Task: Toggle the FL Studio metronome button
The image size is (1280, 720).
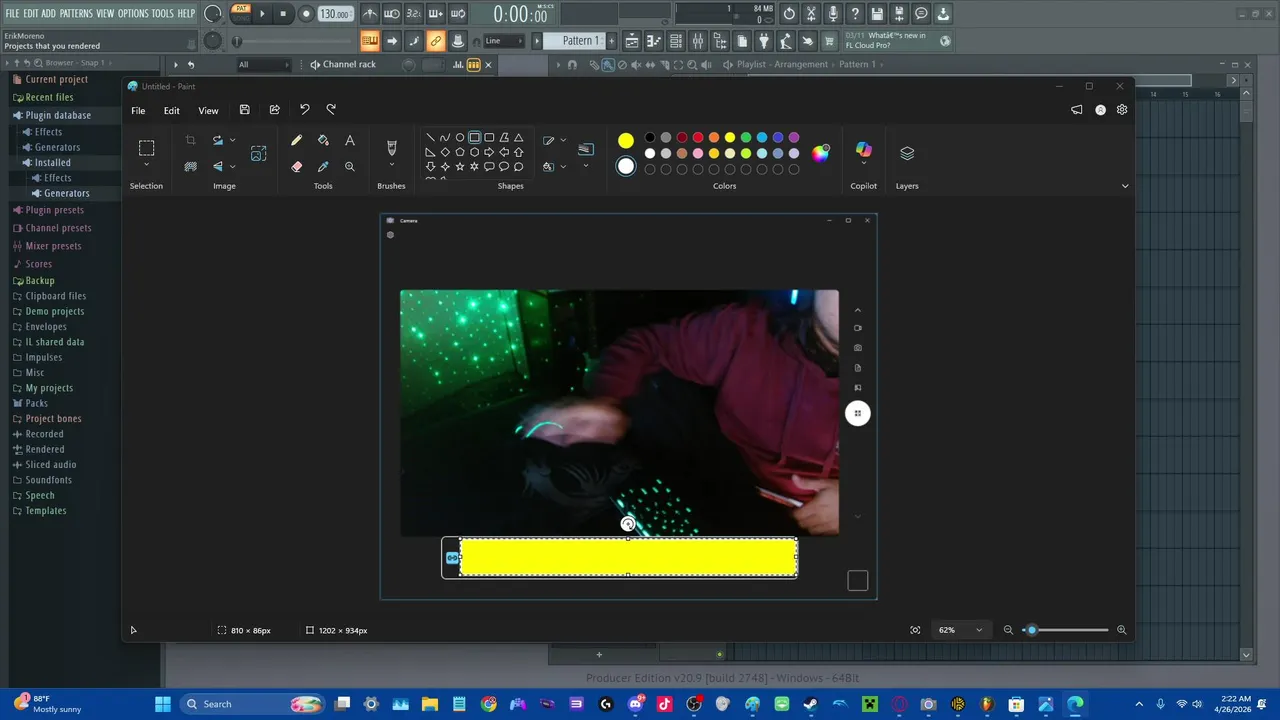Action: click(x=370, y=14)
